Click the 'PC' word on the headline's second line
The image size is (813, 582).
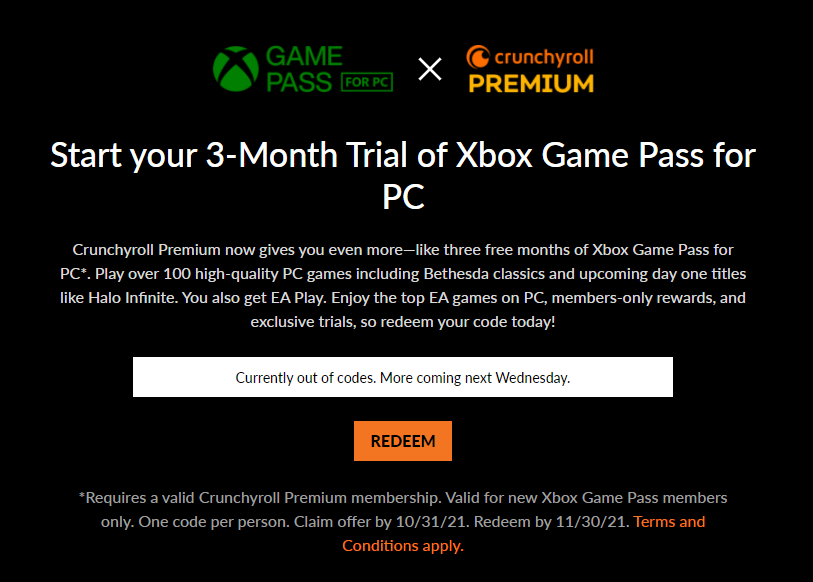[403, 197]
